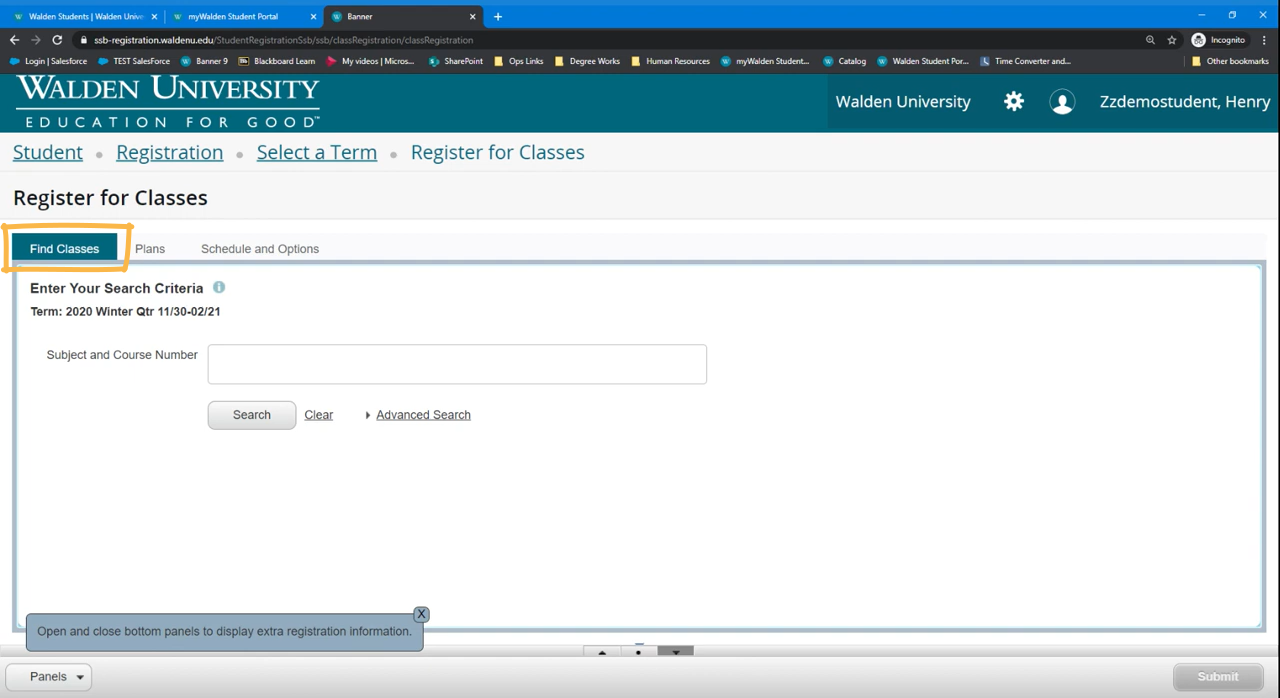
Task: Open a new browser tab
Action: click(498, 16)
